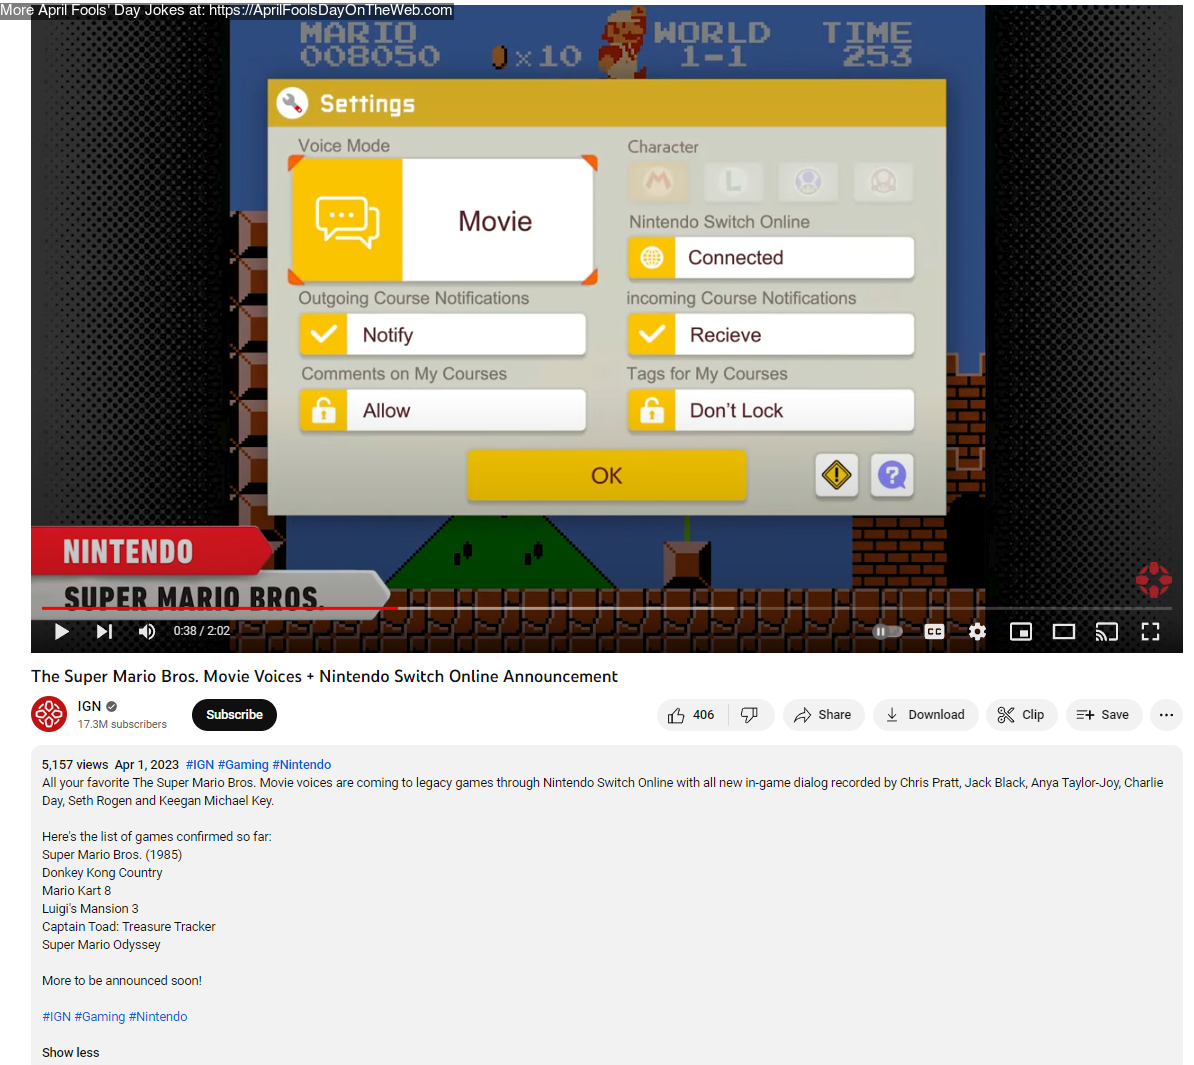Create a clip of the video

tap(1021, 715)
